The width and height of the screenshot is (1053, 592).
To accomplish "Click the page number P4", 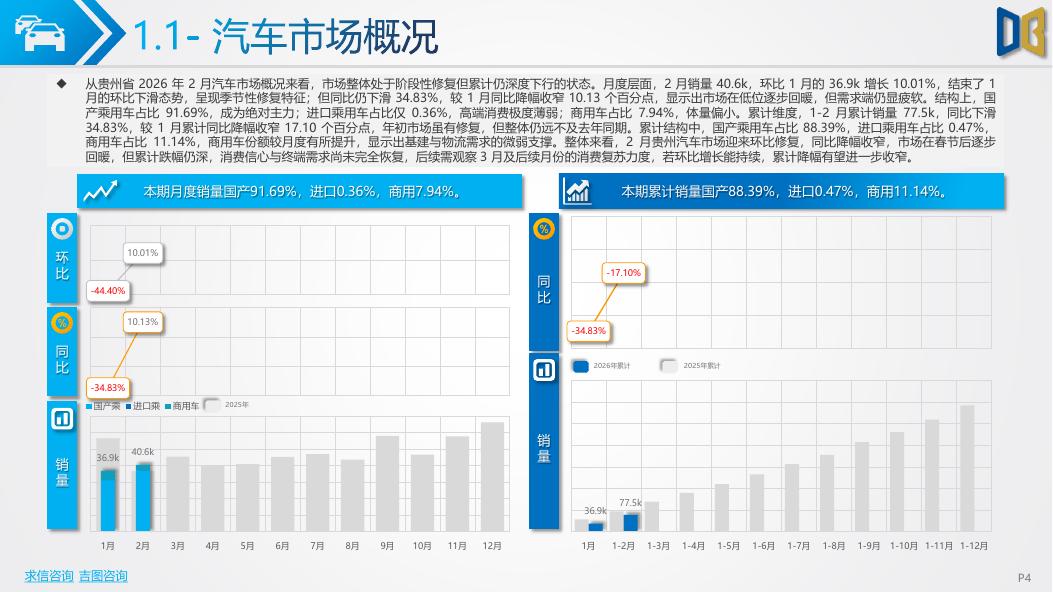I will [1024, 577].
